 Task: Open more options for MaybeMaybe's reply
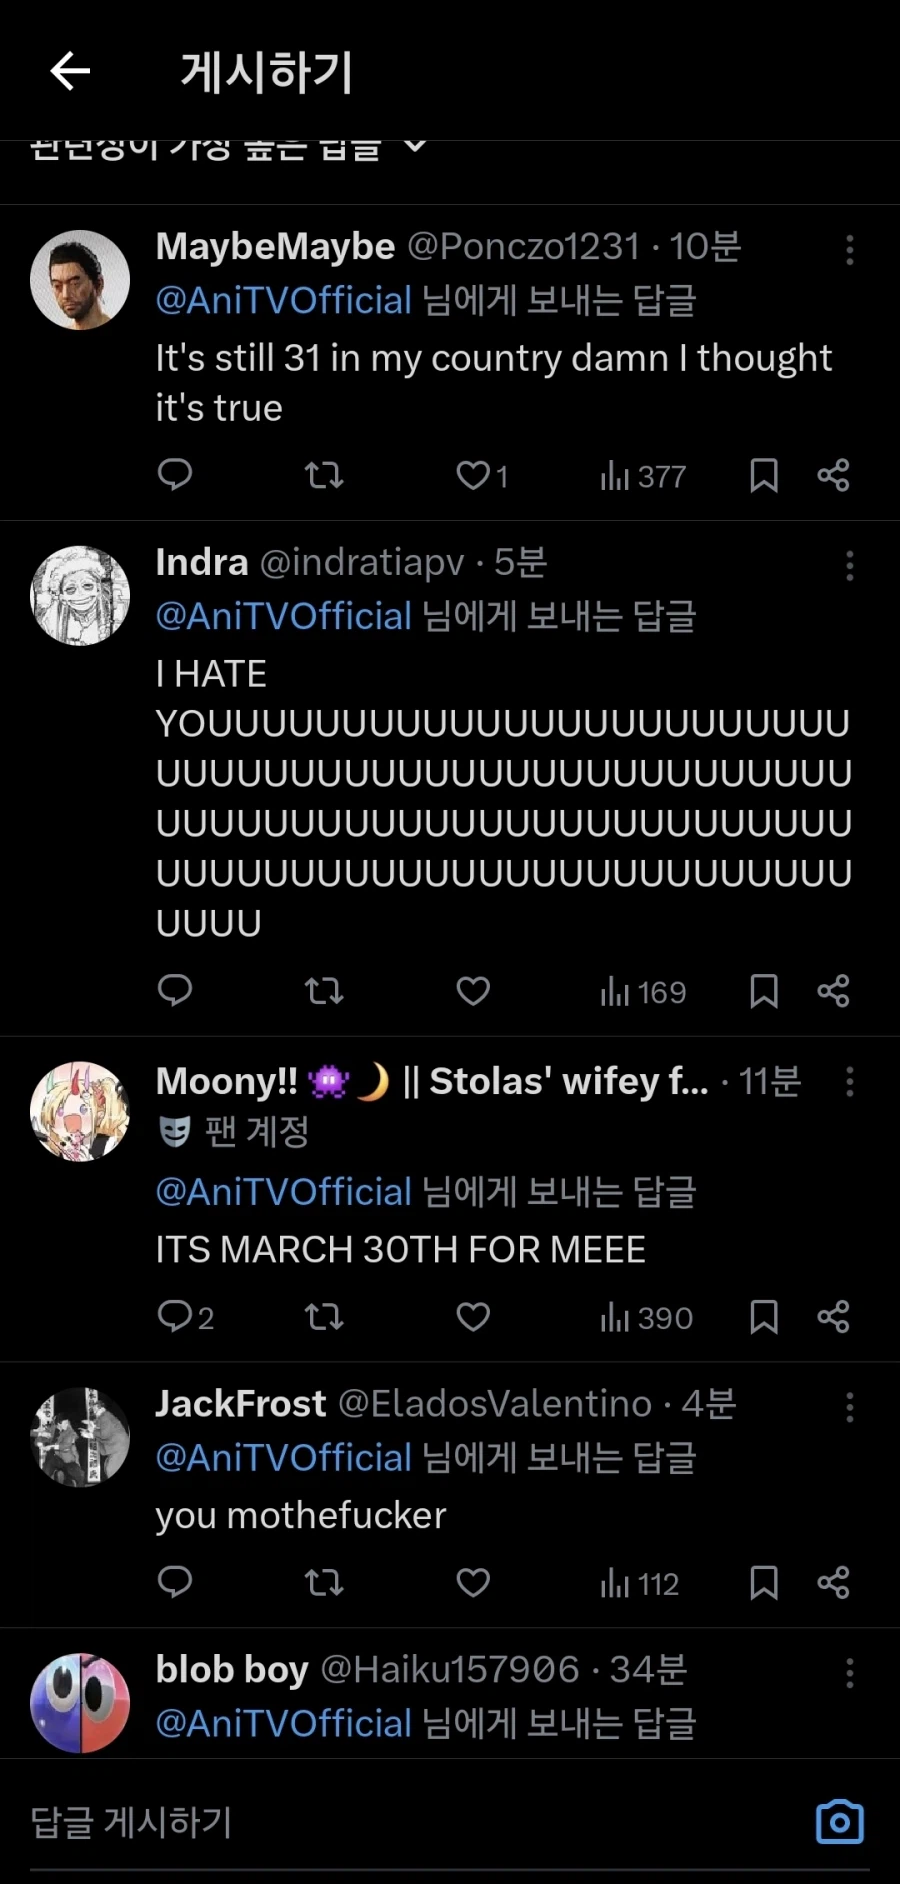pyautogui.click(x=850, y=250)
